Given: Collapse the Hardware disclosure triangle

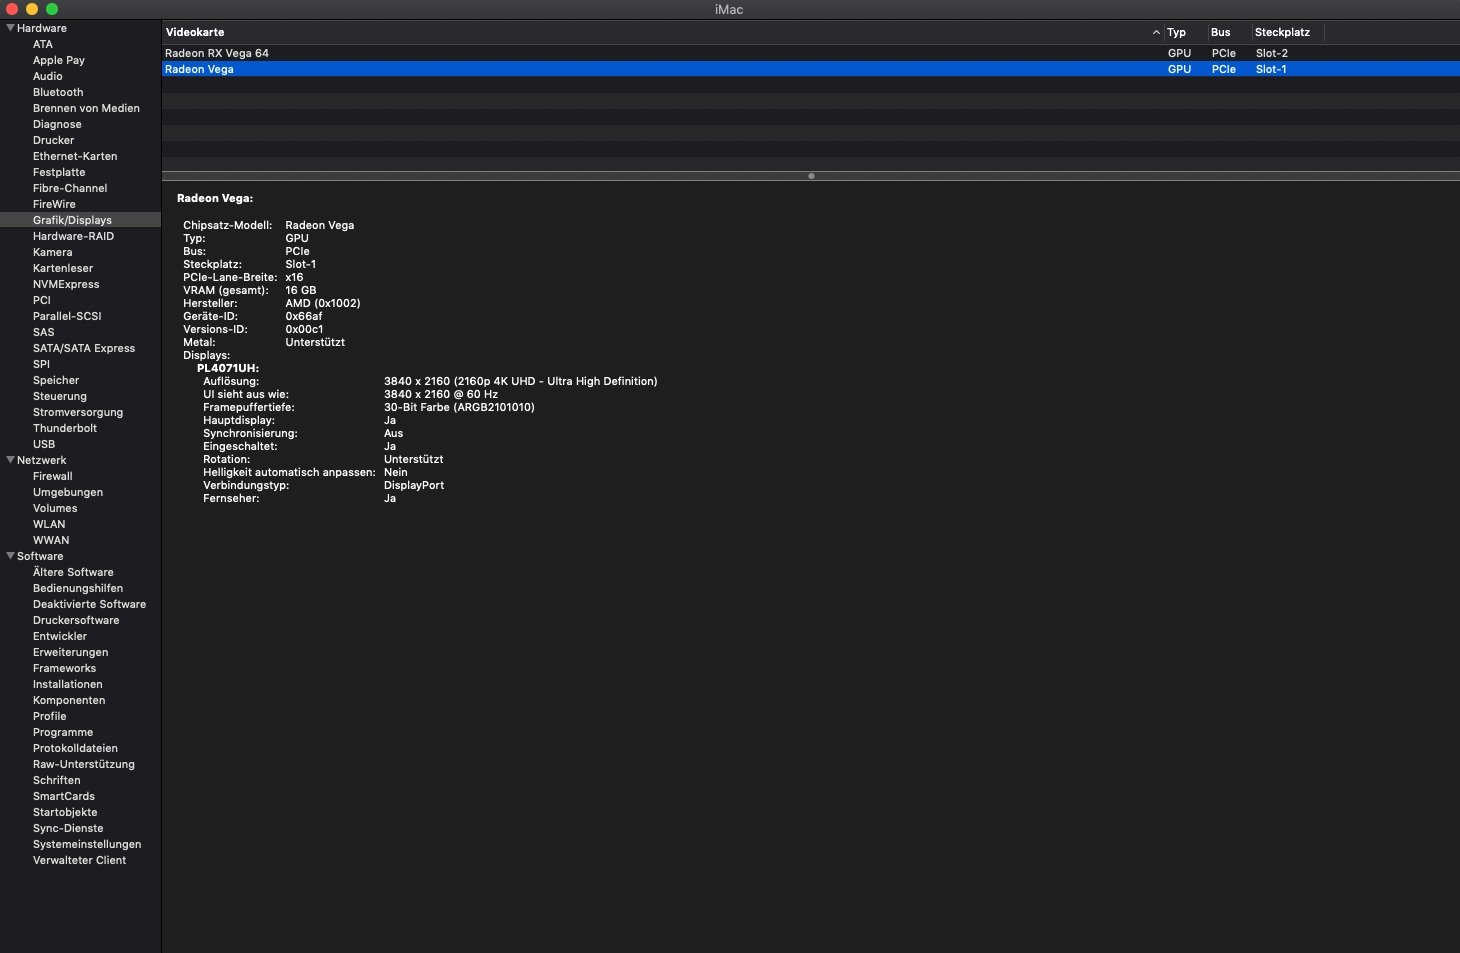Looking at the screenshot, I should [x=10, y=28].
